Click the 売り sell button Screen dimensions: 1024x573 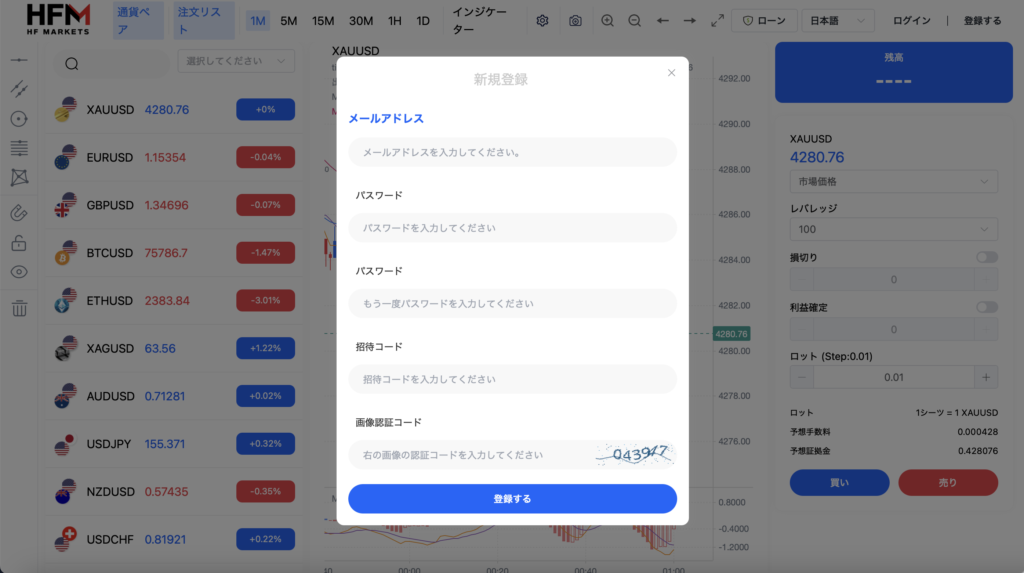tap(948, 483)
